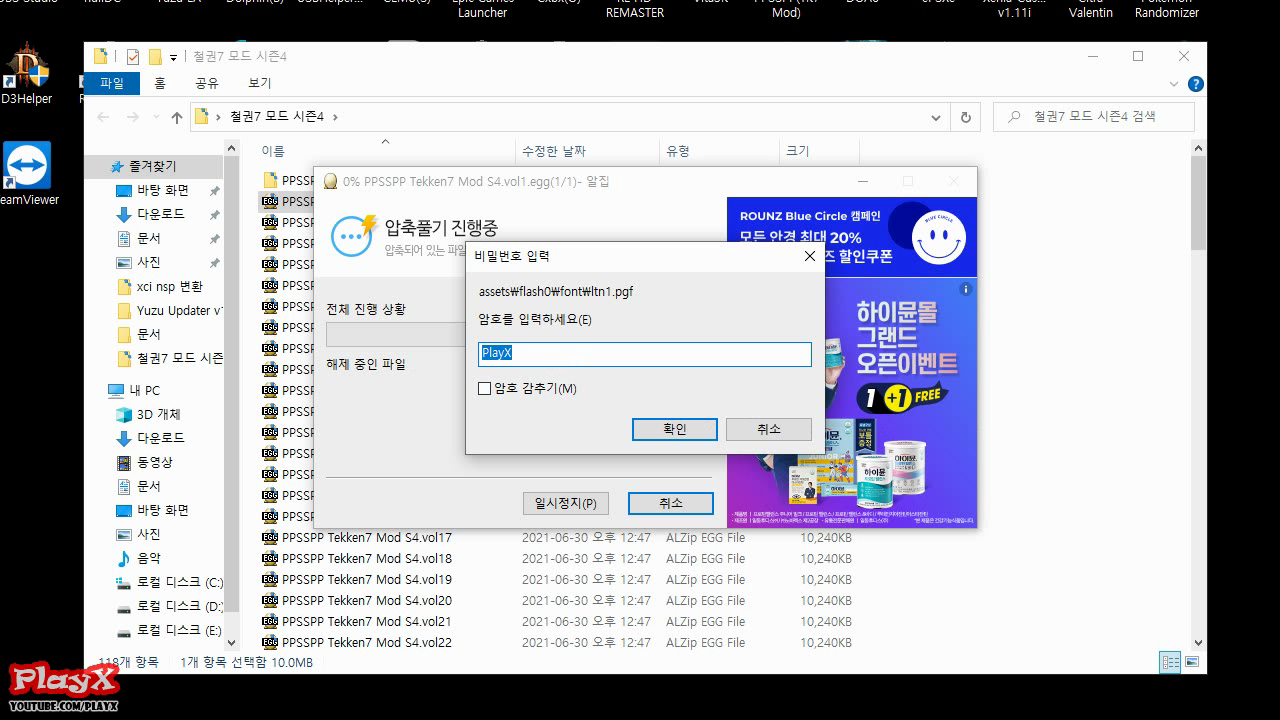This screenshot has height=720, width=1280.
Task: Click the ad info icon on the banner
Action: [x=966, y=290]
